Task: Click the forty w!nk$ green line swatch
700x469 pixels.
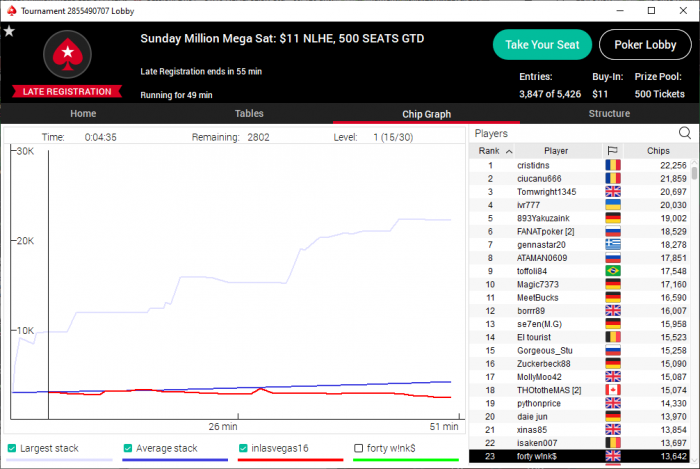Action: click(x=406, y=460)
